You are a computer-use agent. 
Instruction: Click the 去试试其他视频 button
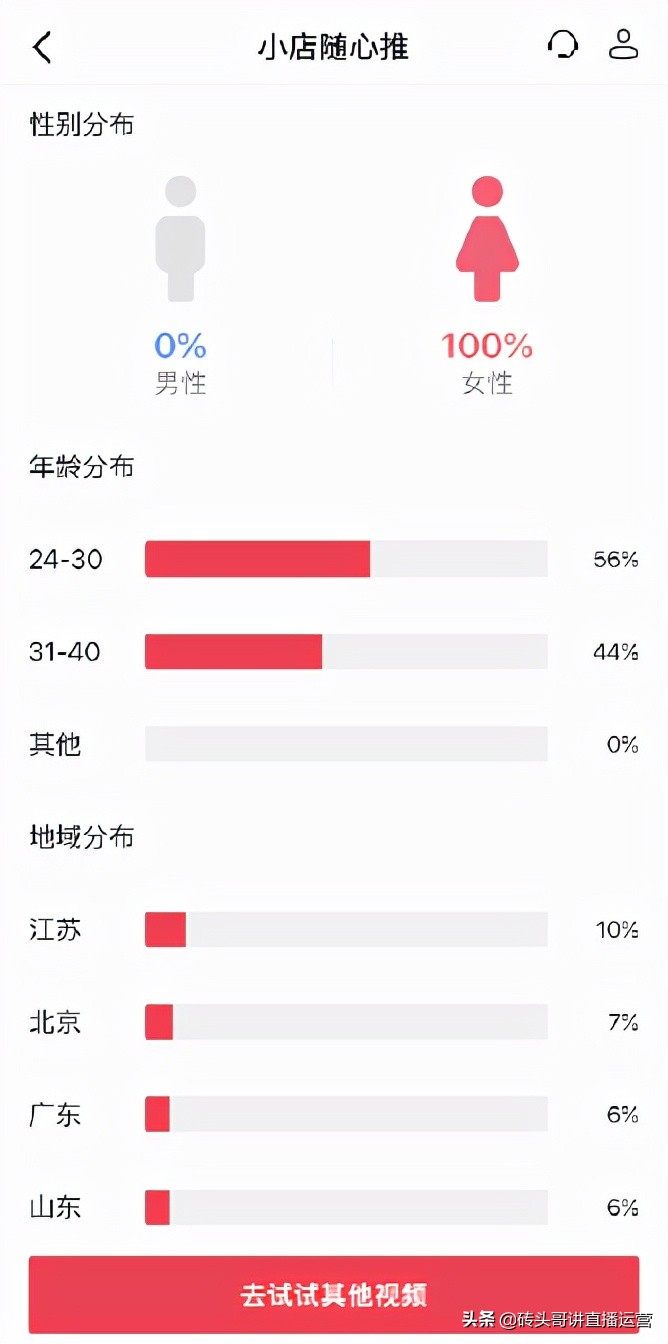pos(333,1295)
